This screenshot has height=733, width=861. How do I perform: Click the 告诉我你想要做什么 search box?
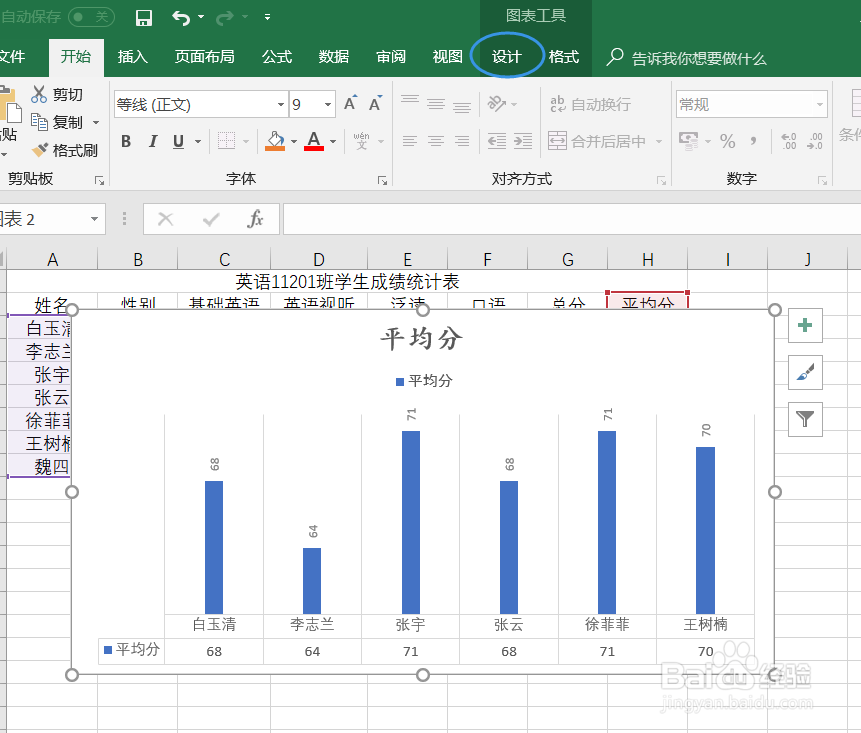[x=686, y=58]
